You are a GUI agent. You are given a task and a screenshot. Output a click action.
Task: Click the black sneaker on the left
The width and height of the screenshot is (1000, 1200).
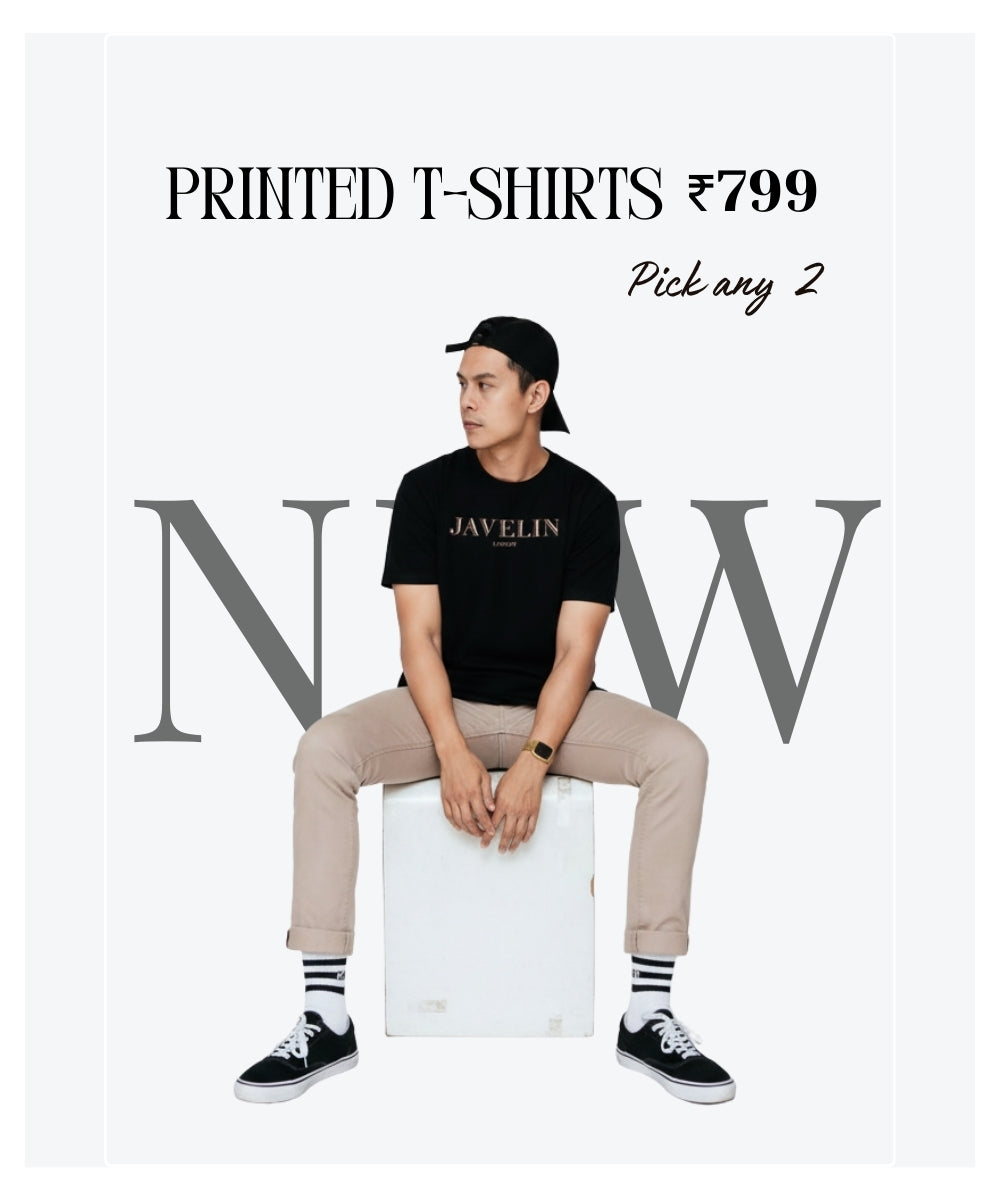click(x=296, y=1056)
